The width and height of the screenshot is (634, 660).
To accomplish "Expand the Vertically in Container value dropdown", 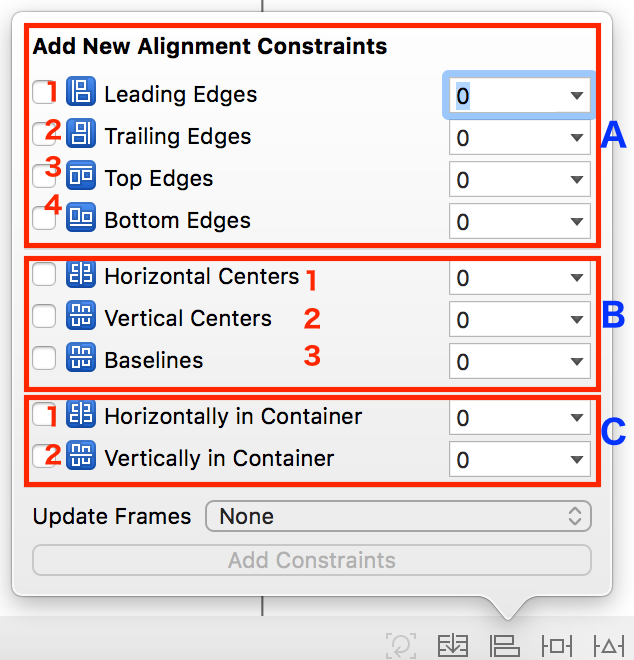I will pos(576,460).
